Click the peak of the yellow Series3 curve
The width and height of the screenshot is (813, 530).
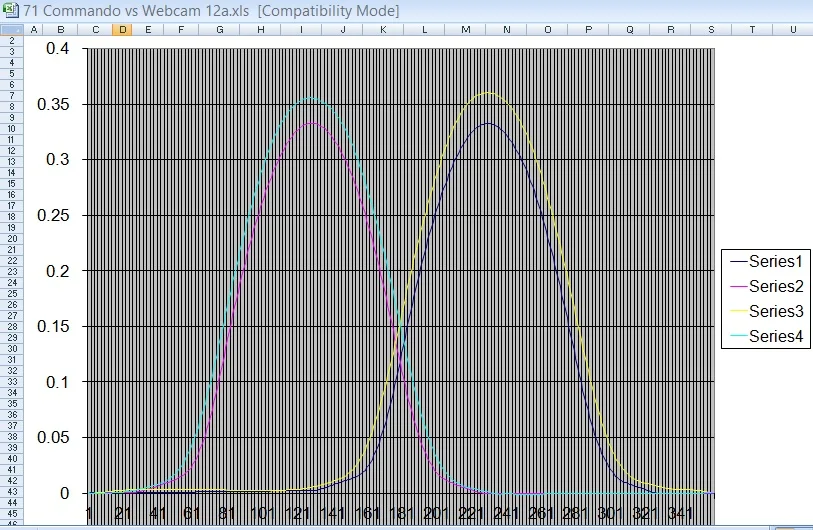tap(488, 92)
